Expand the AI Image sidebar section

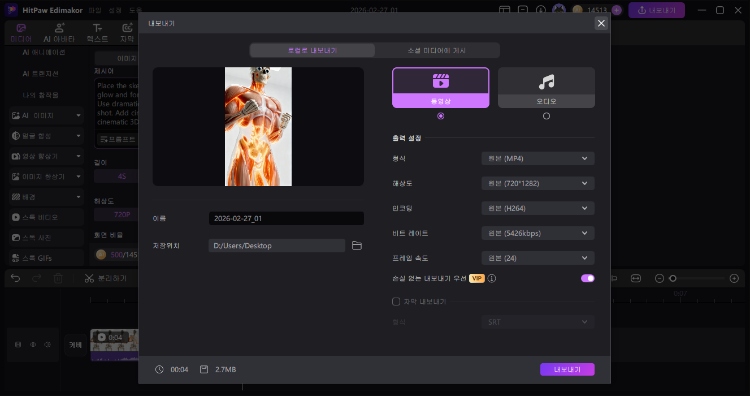click(x=46, y=116)
